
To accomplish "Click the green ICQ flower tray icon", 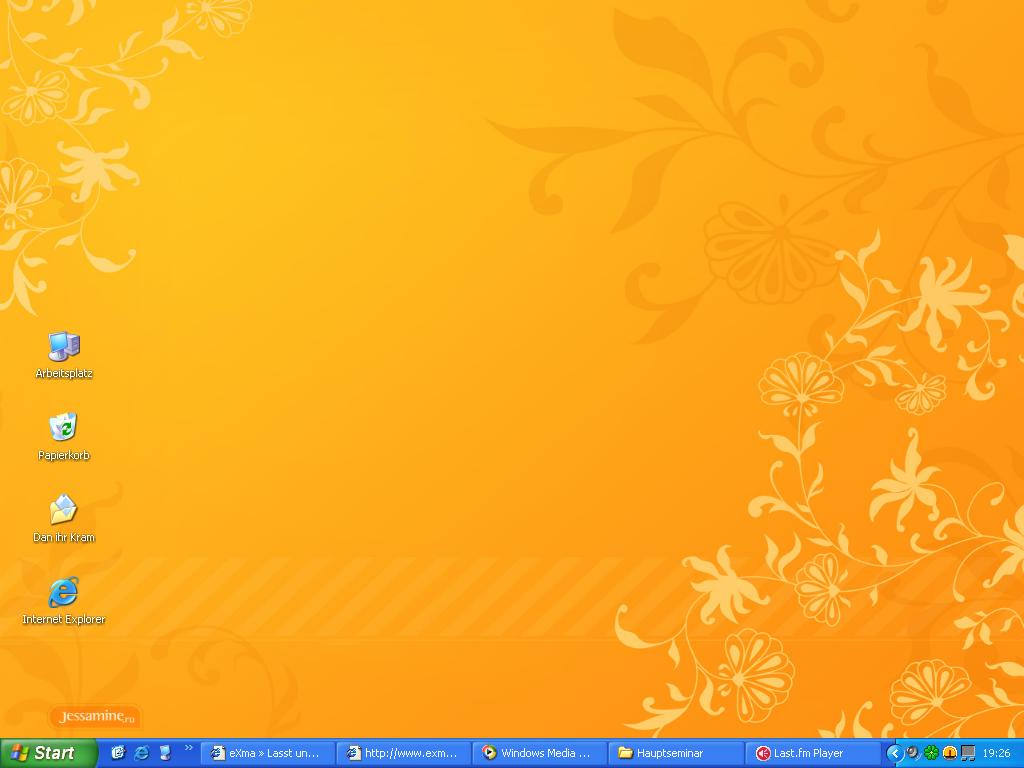I will click(x=931, y=753).
